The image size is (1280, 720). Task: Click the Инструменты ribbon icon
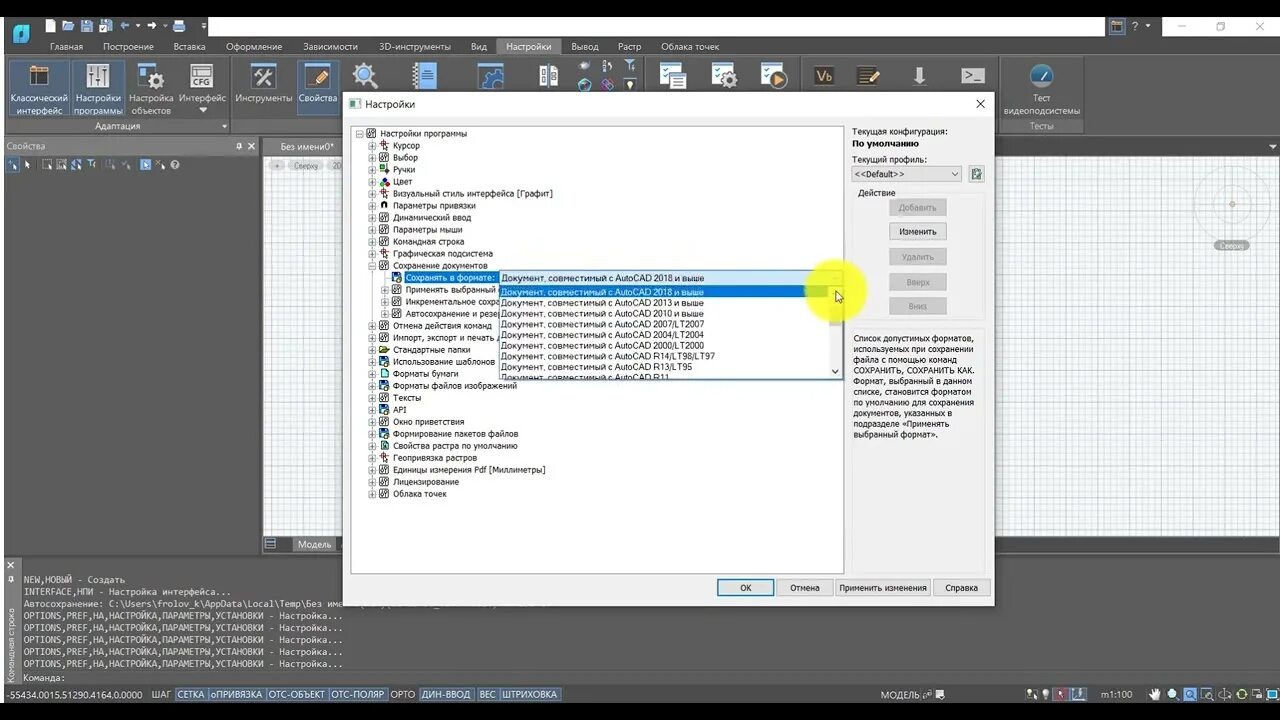tap(264, 84)
